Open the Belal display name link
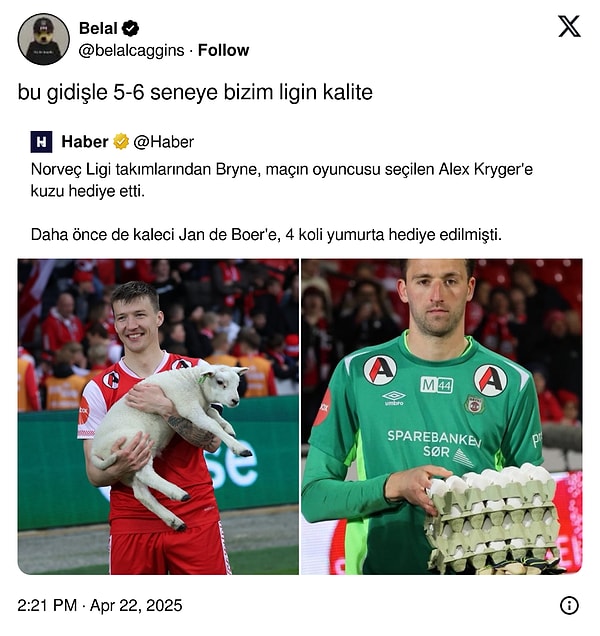 click(98, 28)
